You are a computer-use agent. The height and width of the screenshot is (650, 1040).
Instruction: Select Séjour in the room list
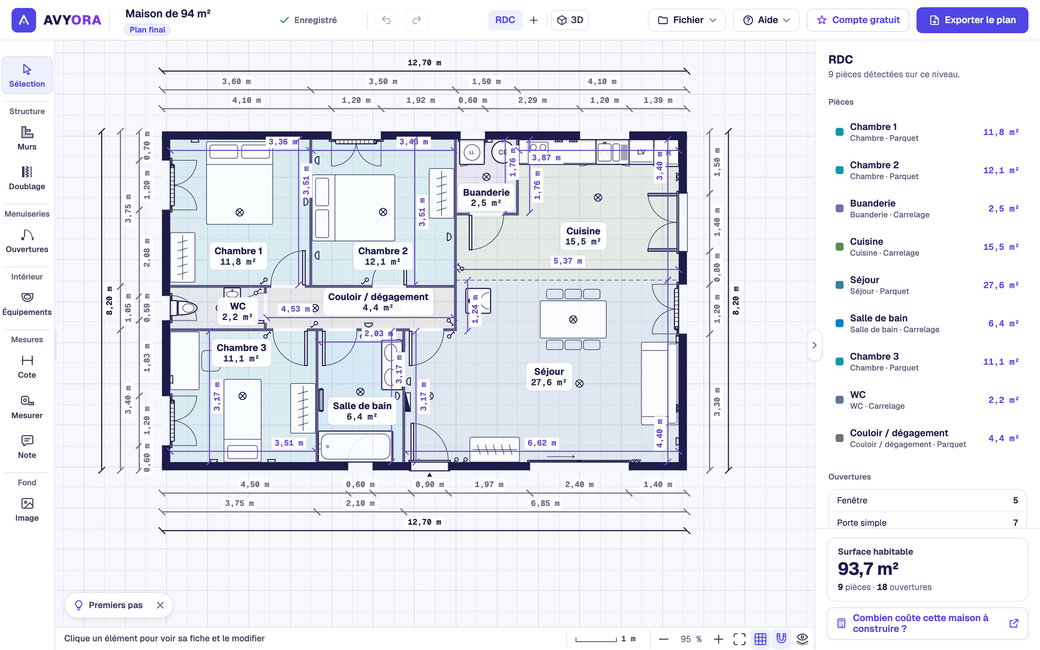927,285
